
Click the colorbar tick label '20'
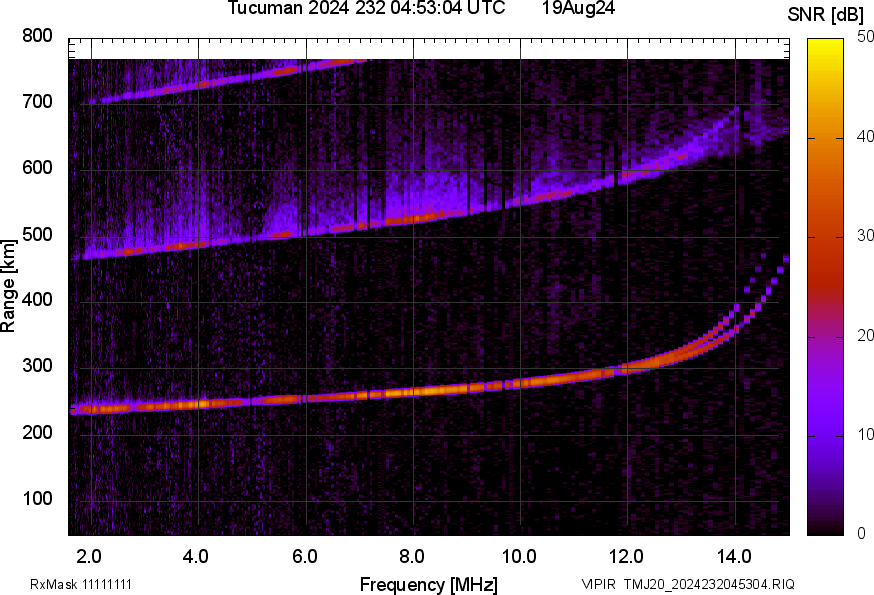(865, 335)
